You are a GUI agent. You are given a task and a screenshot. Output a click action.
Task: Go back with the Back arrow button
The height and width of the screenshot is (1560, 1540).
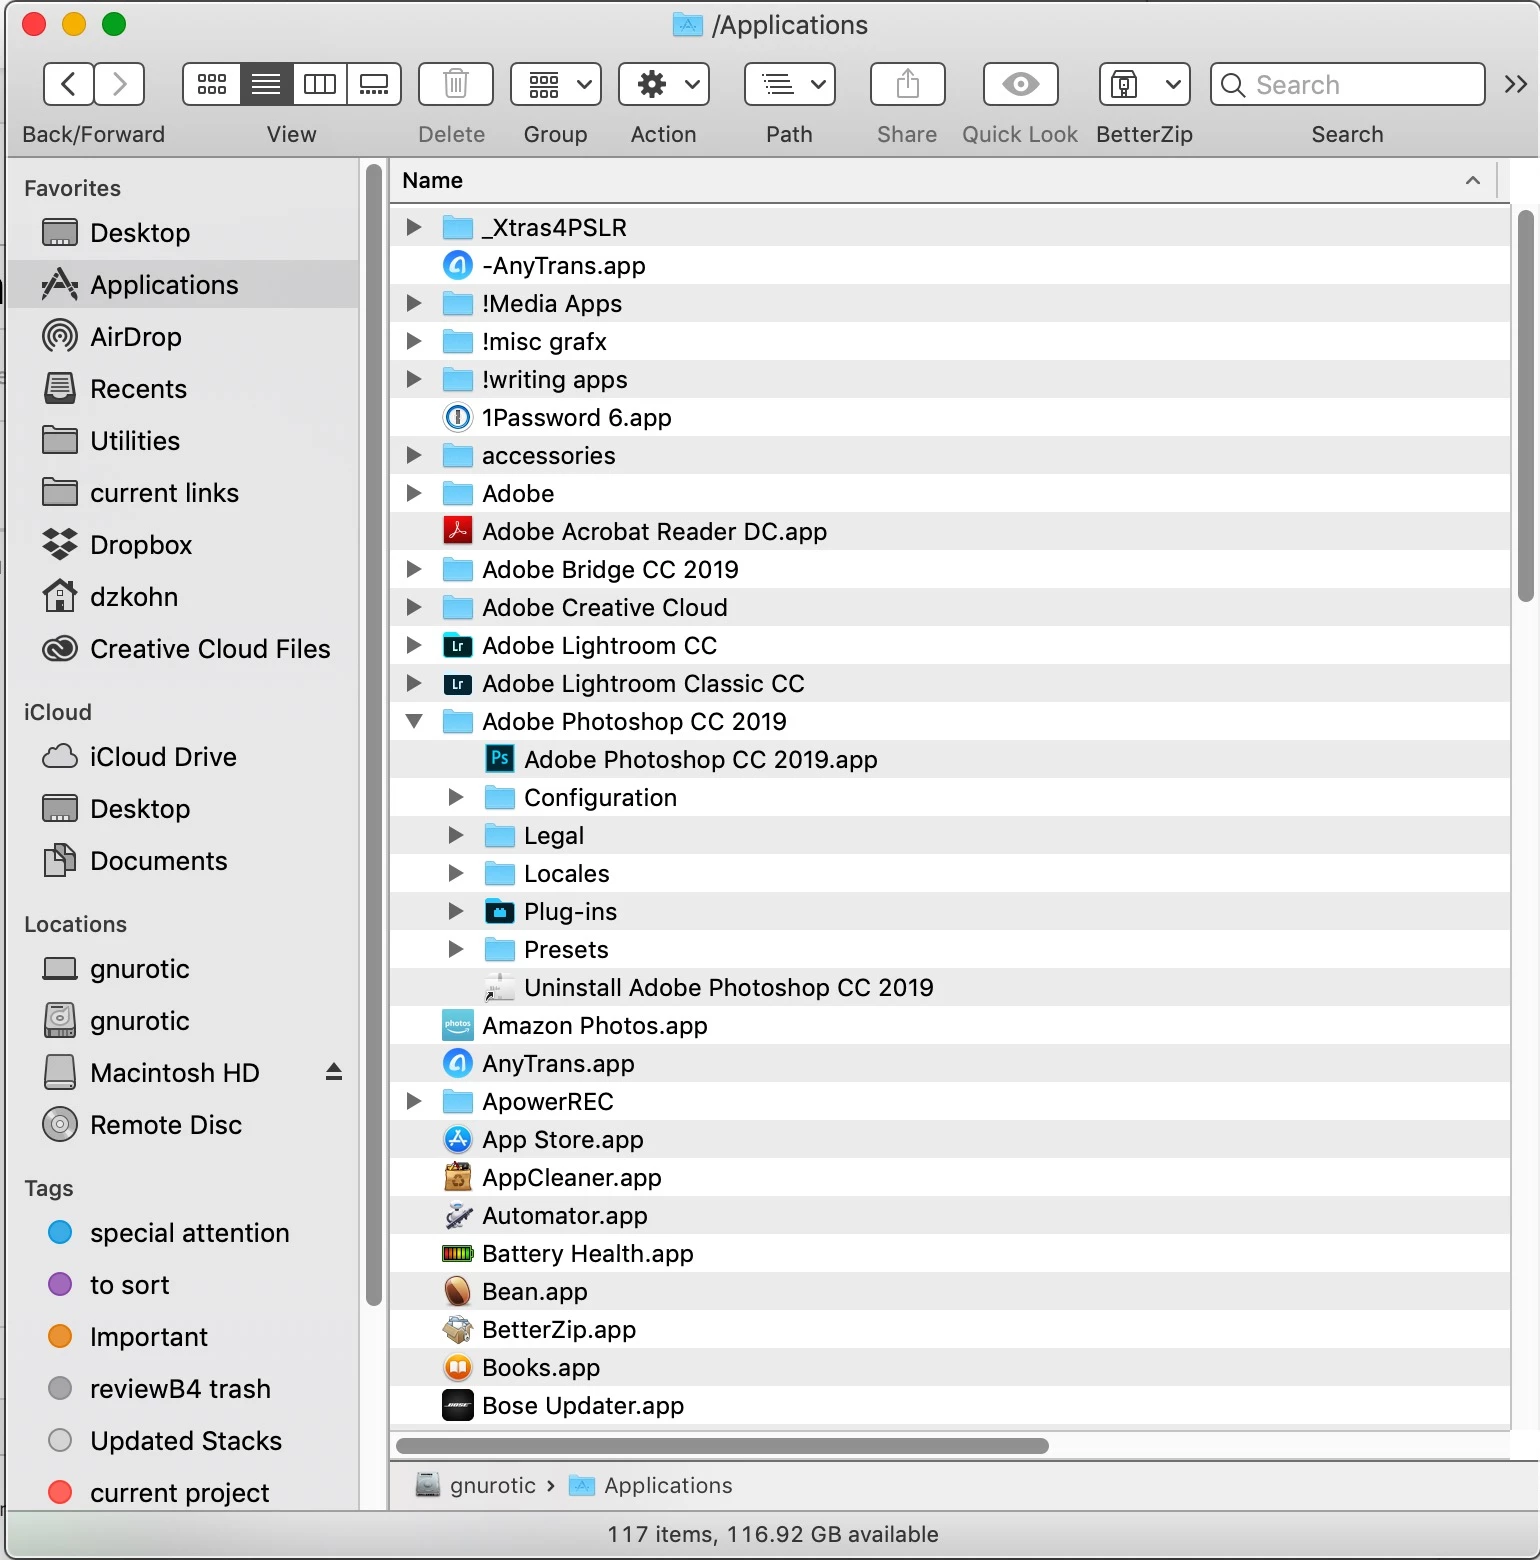tap(69, 84)
